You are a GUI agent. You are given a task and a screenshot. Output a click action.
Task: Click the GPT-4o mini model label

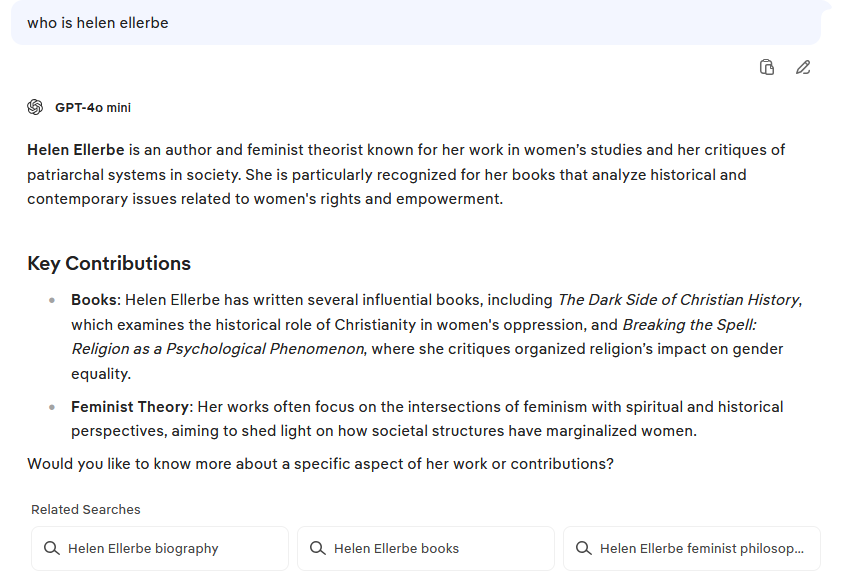pos(93,108)
